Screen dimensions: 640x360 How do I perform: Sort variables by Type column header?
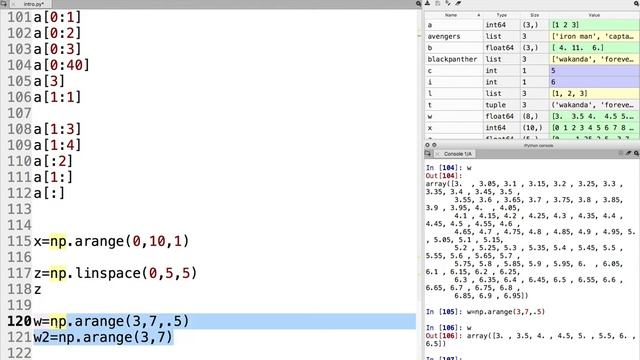[502, 15]
